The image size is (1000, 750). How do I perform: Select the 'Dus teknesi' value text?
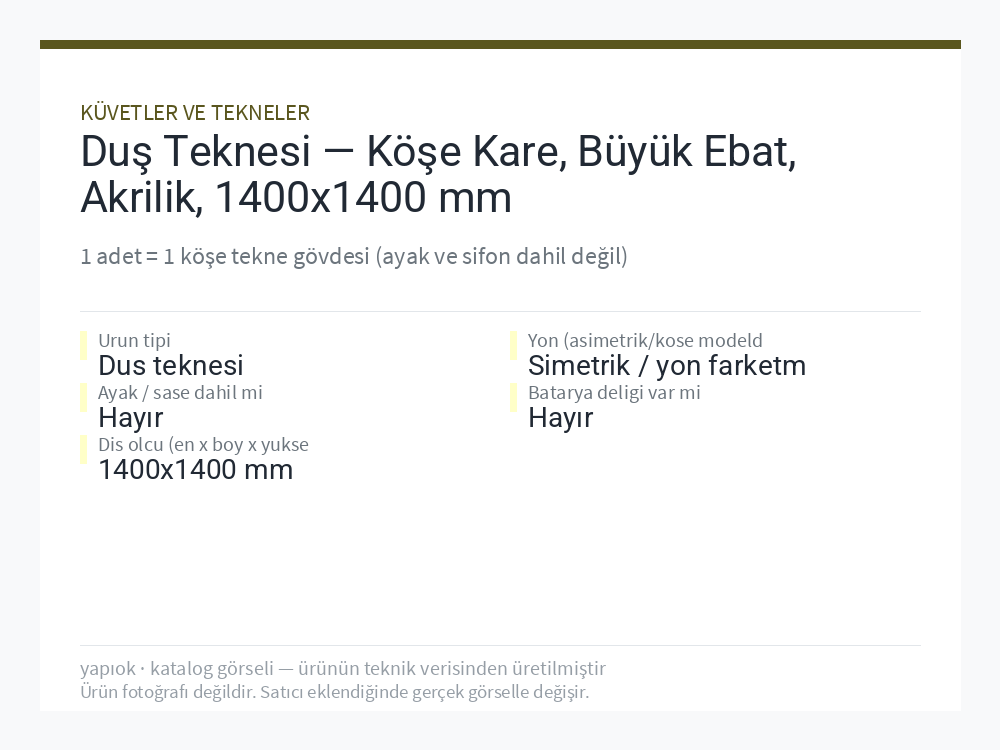pyautogui.click(x=171, y=366)
